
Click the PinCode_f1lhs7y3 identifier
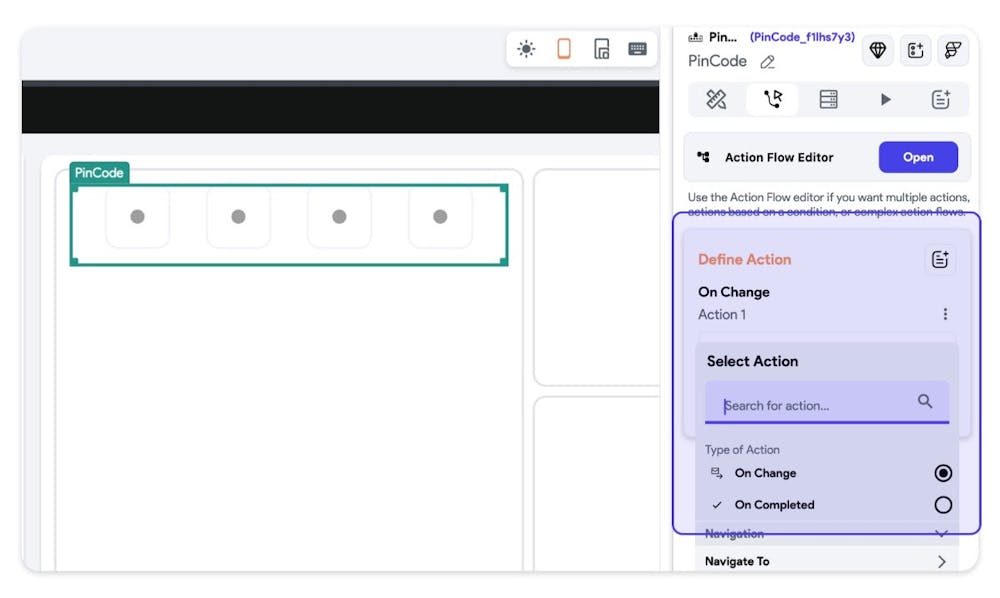pos(802,37)
